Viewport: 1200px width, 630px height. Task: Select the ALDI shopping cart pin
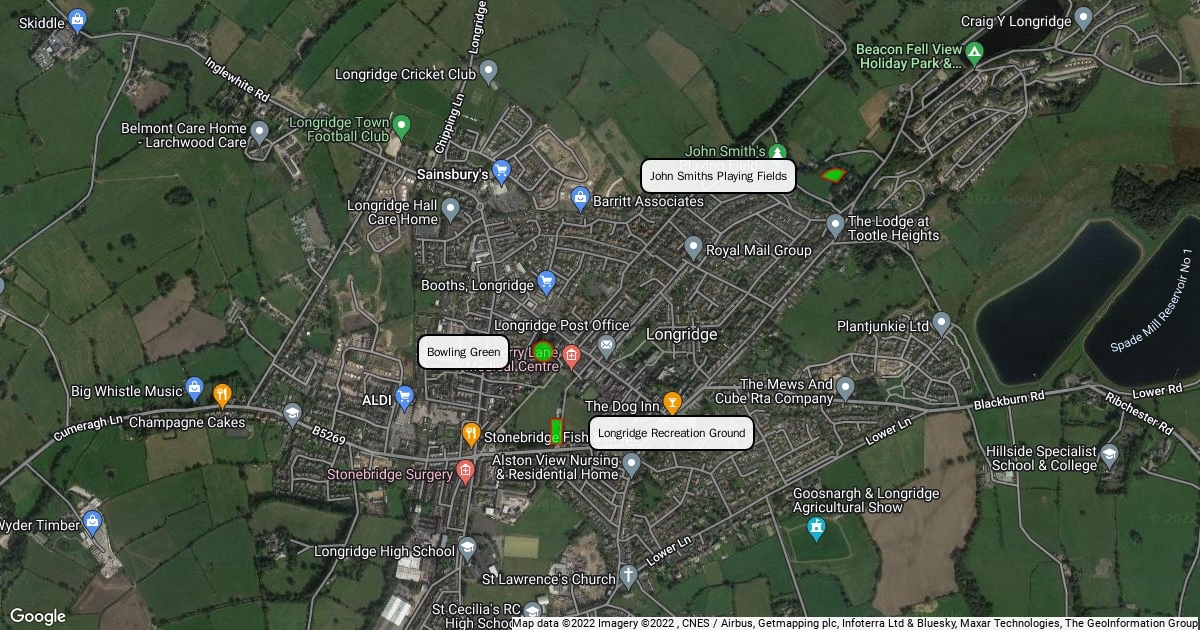pos(405,398)
